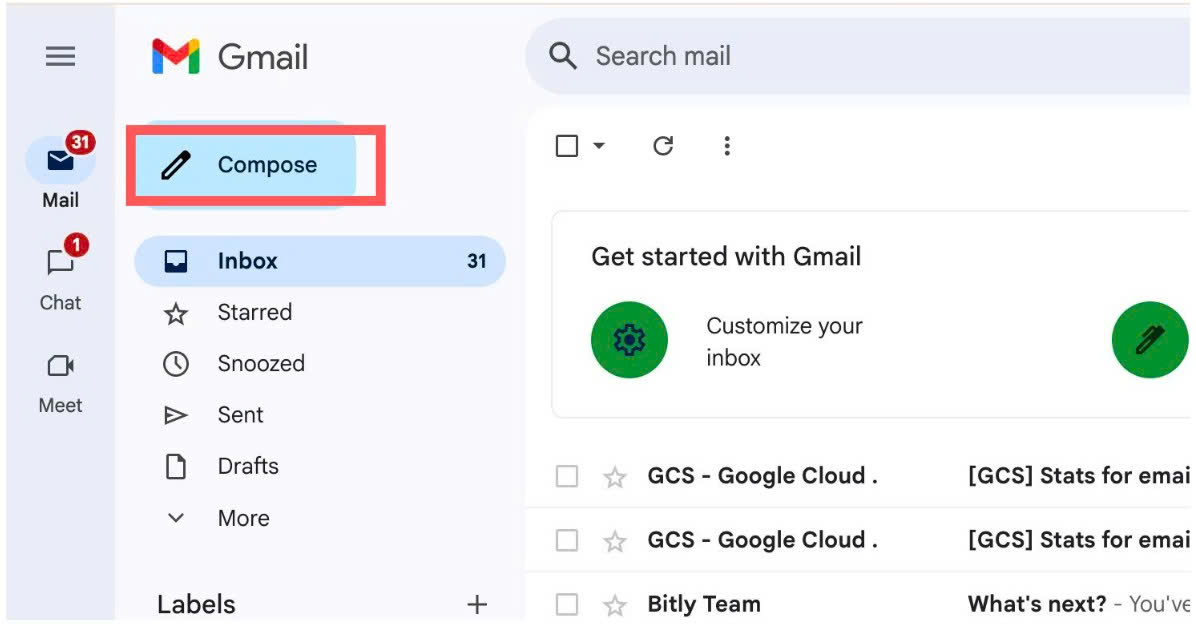Open the Inbox folder
Screen dimensions: 1196x632
(320, 261)
